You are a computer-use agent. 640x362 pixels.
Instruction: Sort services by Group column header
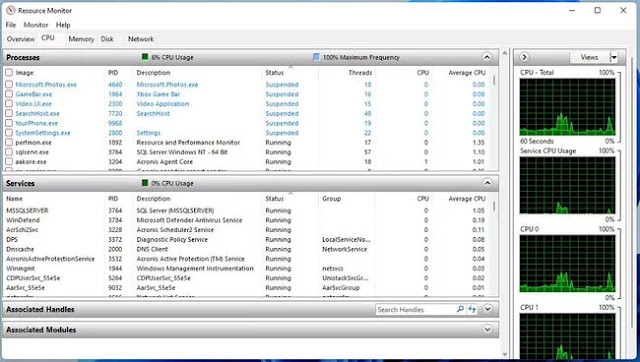pyautogui.click(x=331, y=199)
